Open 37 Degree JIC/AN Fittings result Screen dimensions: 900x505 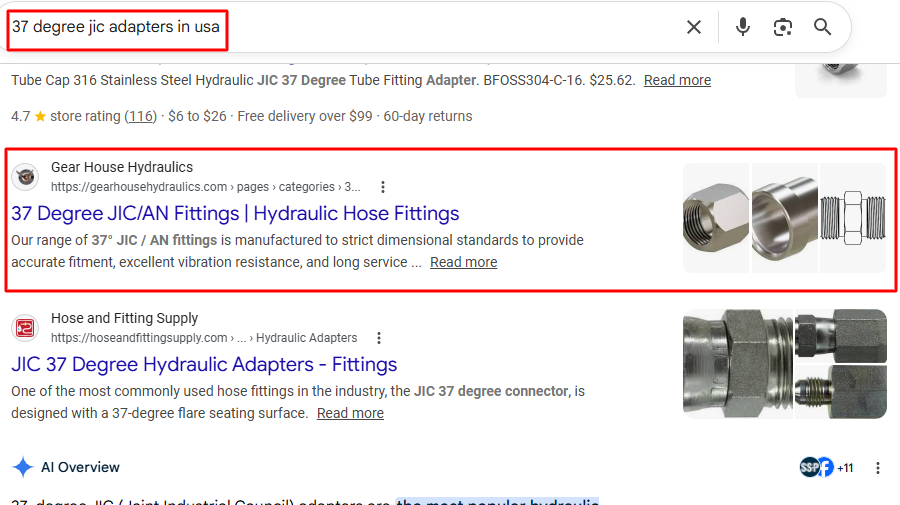coord(235,213)
